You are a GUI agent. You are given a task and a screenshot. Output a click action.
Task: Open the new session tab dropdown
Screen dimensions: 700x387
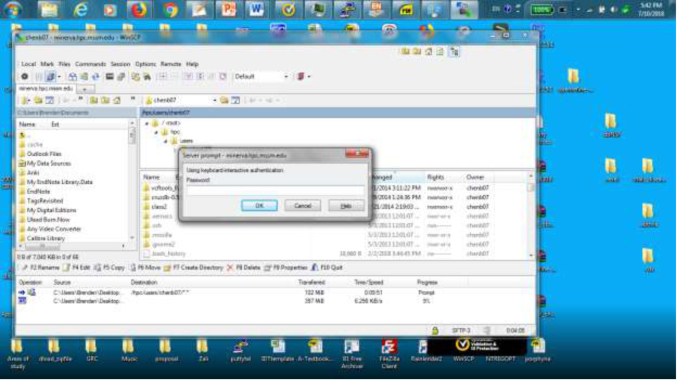pyautogui.click(x=85, y=89)
